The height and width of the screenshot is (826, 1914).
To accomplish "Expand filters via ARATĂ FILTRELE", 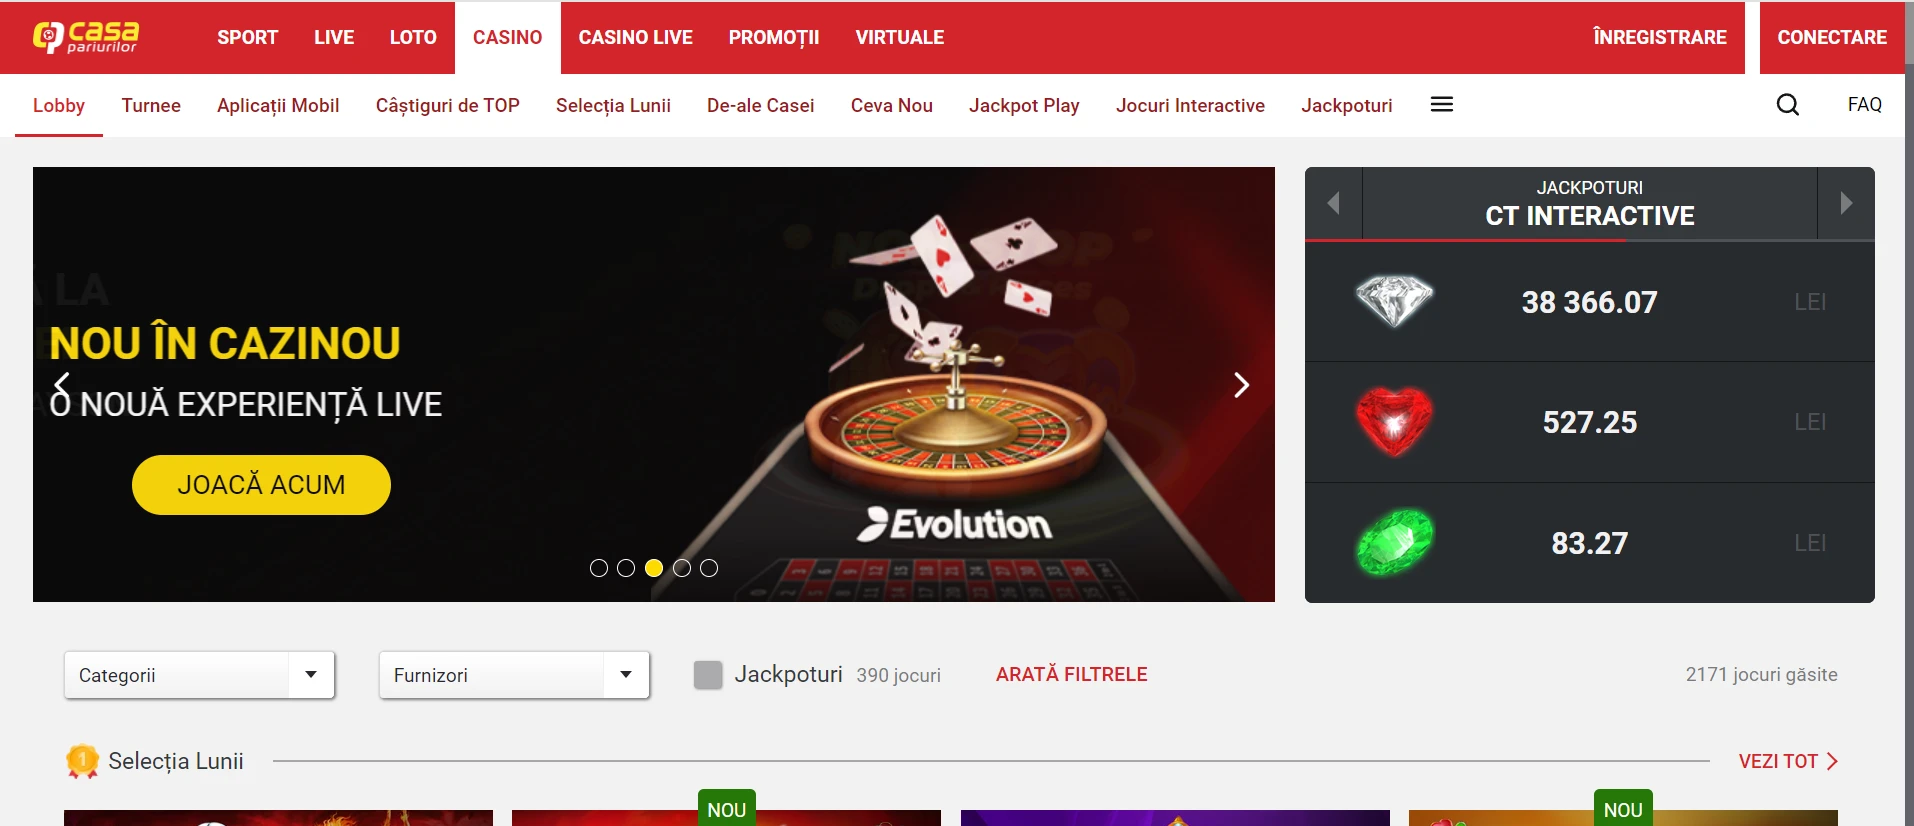I will [x=1071, y=674].
